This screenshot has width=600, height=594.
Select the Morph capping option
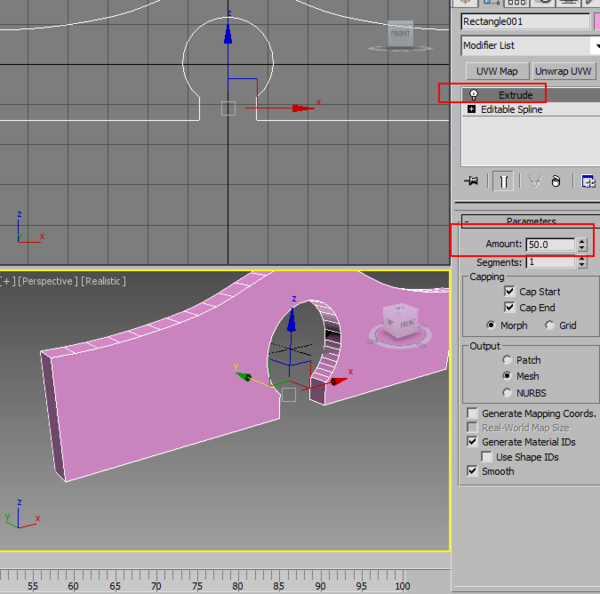(490, 325)
